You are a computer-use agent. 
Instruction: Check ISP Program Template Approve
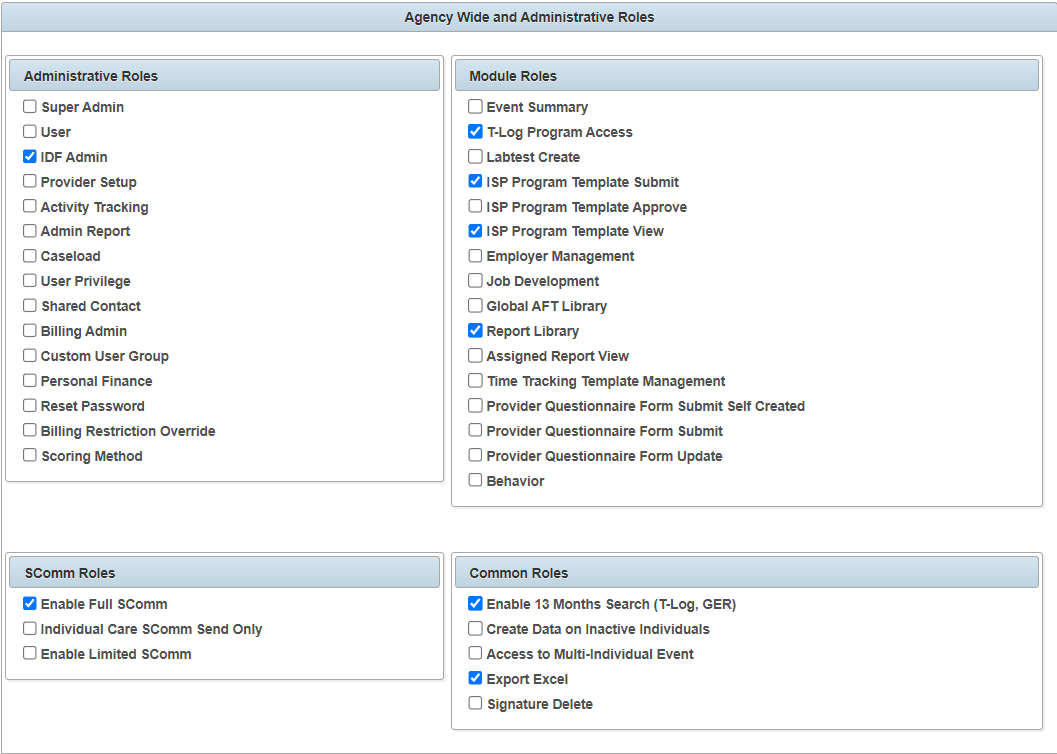[475, 206]
